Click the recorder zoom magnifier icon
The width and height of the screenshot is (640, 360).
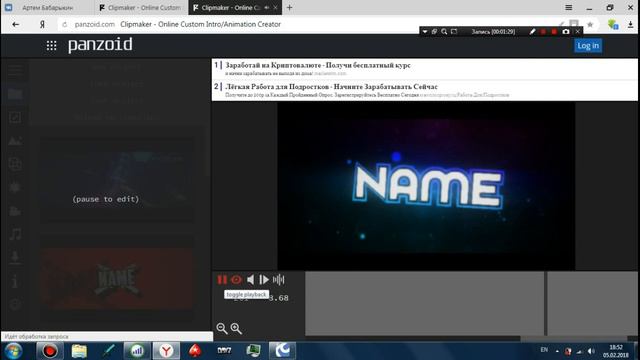point(444,31)
